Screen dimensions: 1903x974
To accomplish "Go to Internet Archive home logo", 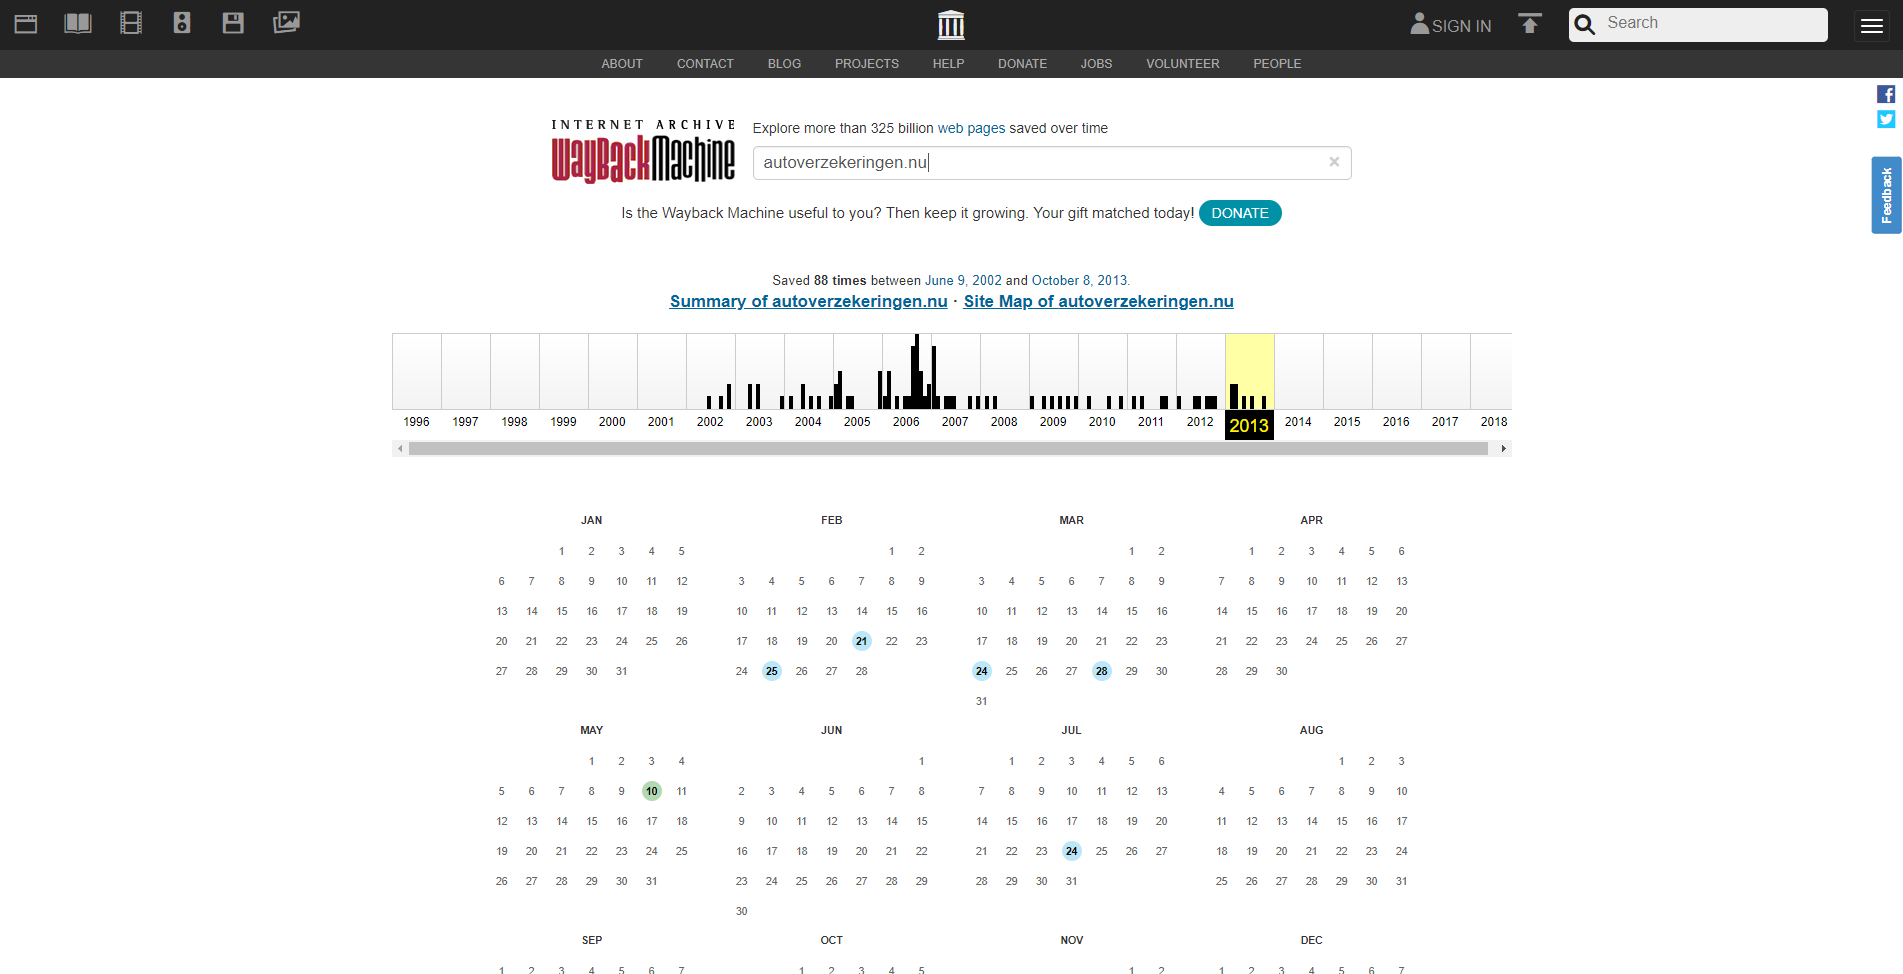I will [951, 25].
